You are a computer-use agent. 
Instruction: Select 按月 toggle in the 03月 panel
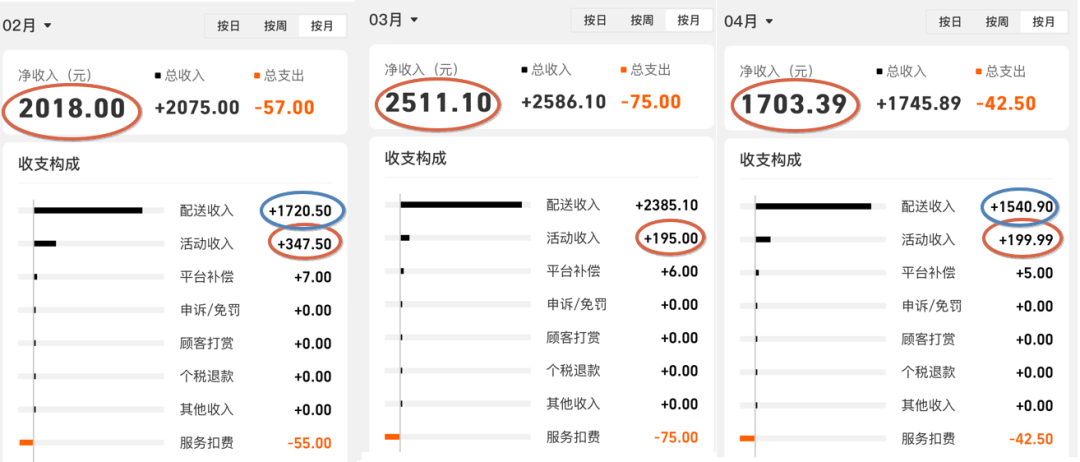tap(688, 20)
